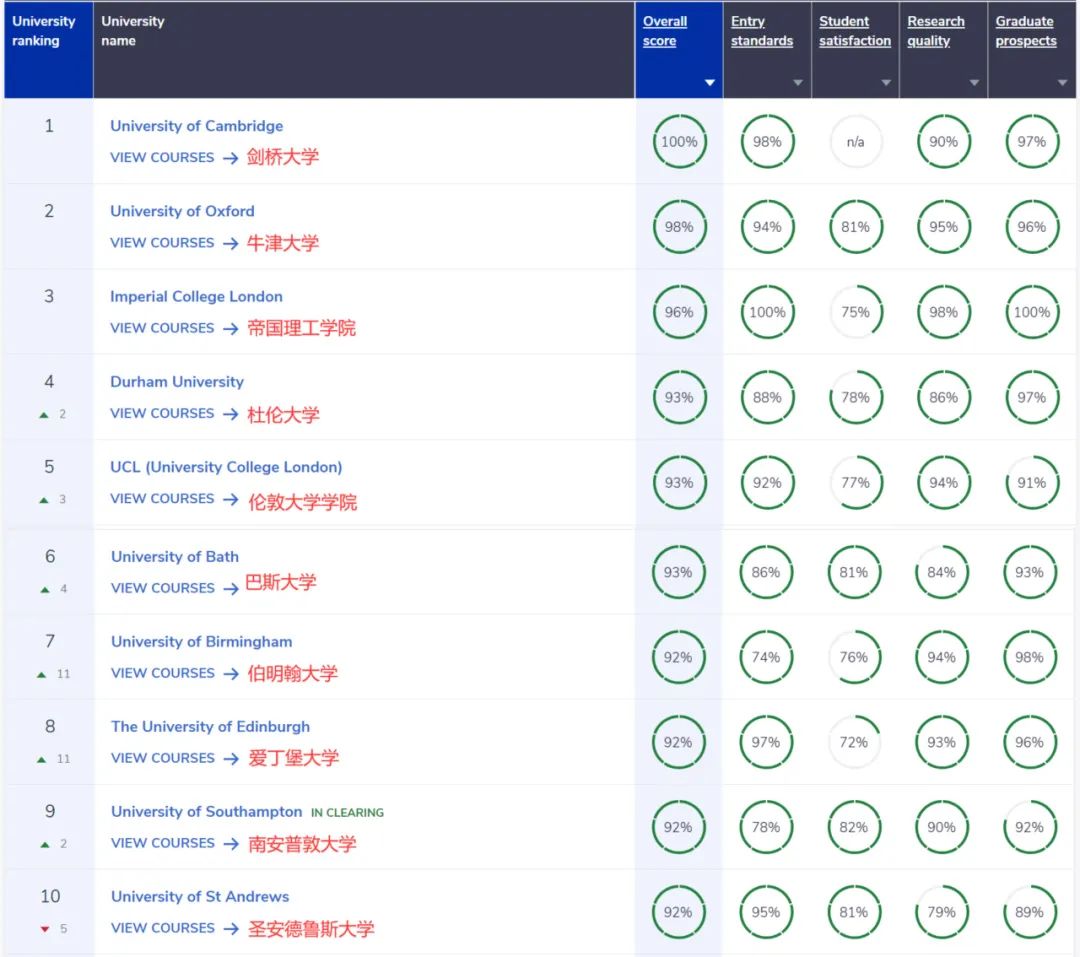Image resolution: width=1080 pixels, height=957 pixels.
Task: Click View Courses under University of Southampton
Action: [x=163, y=843]
